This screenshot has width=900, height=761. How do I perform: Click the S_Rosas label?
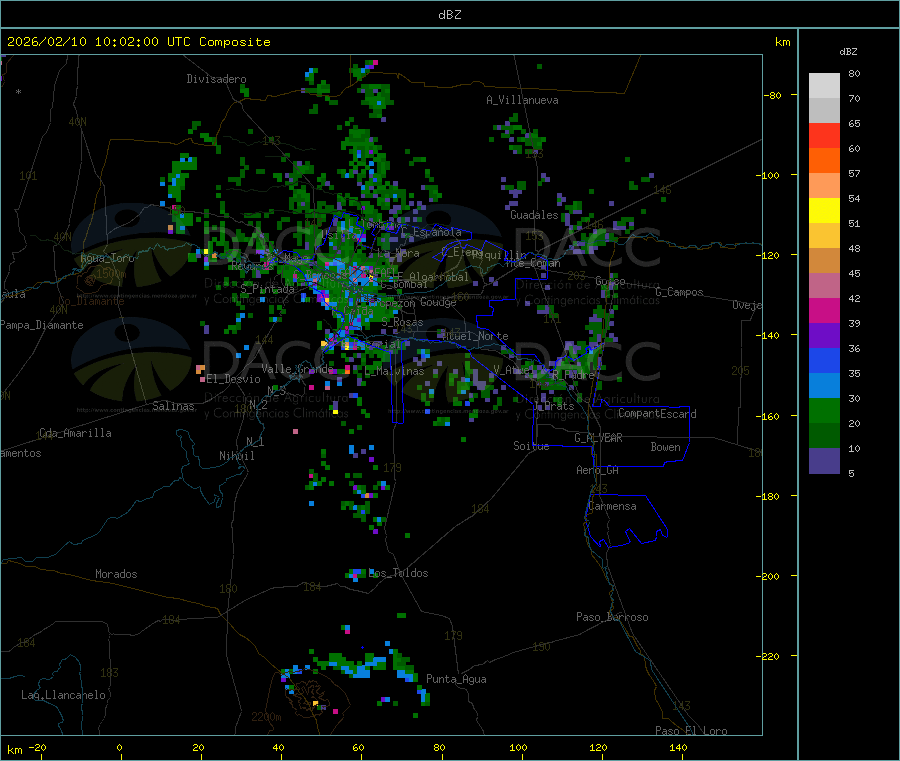[x=402, y=323]
